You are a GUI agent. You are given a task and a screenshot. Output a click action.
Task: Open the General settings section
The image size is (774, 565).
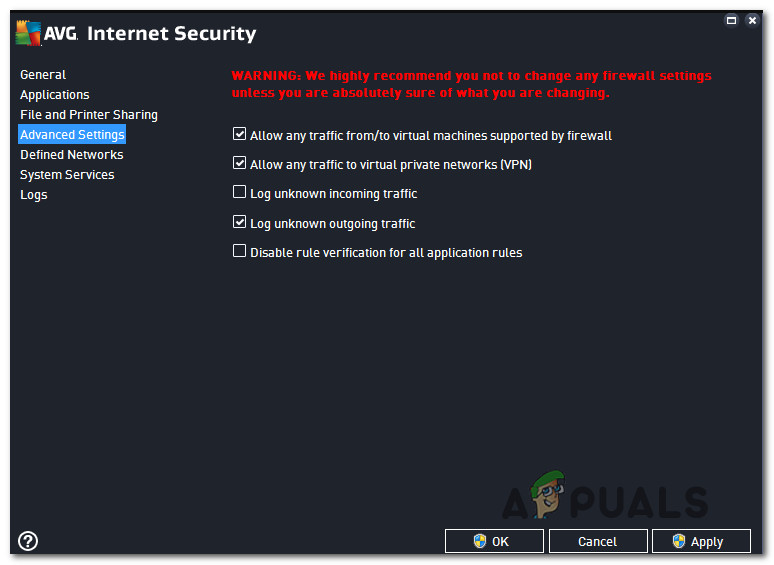tap(43, 75)
